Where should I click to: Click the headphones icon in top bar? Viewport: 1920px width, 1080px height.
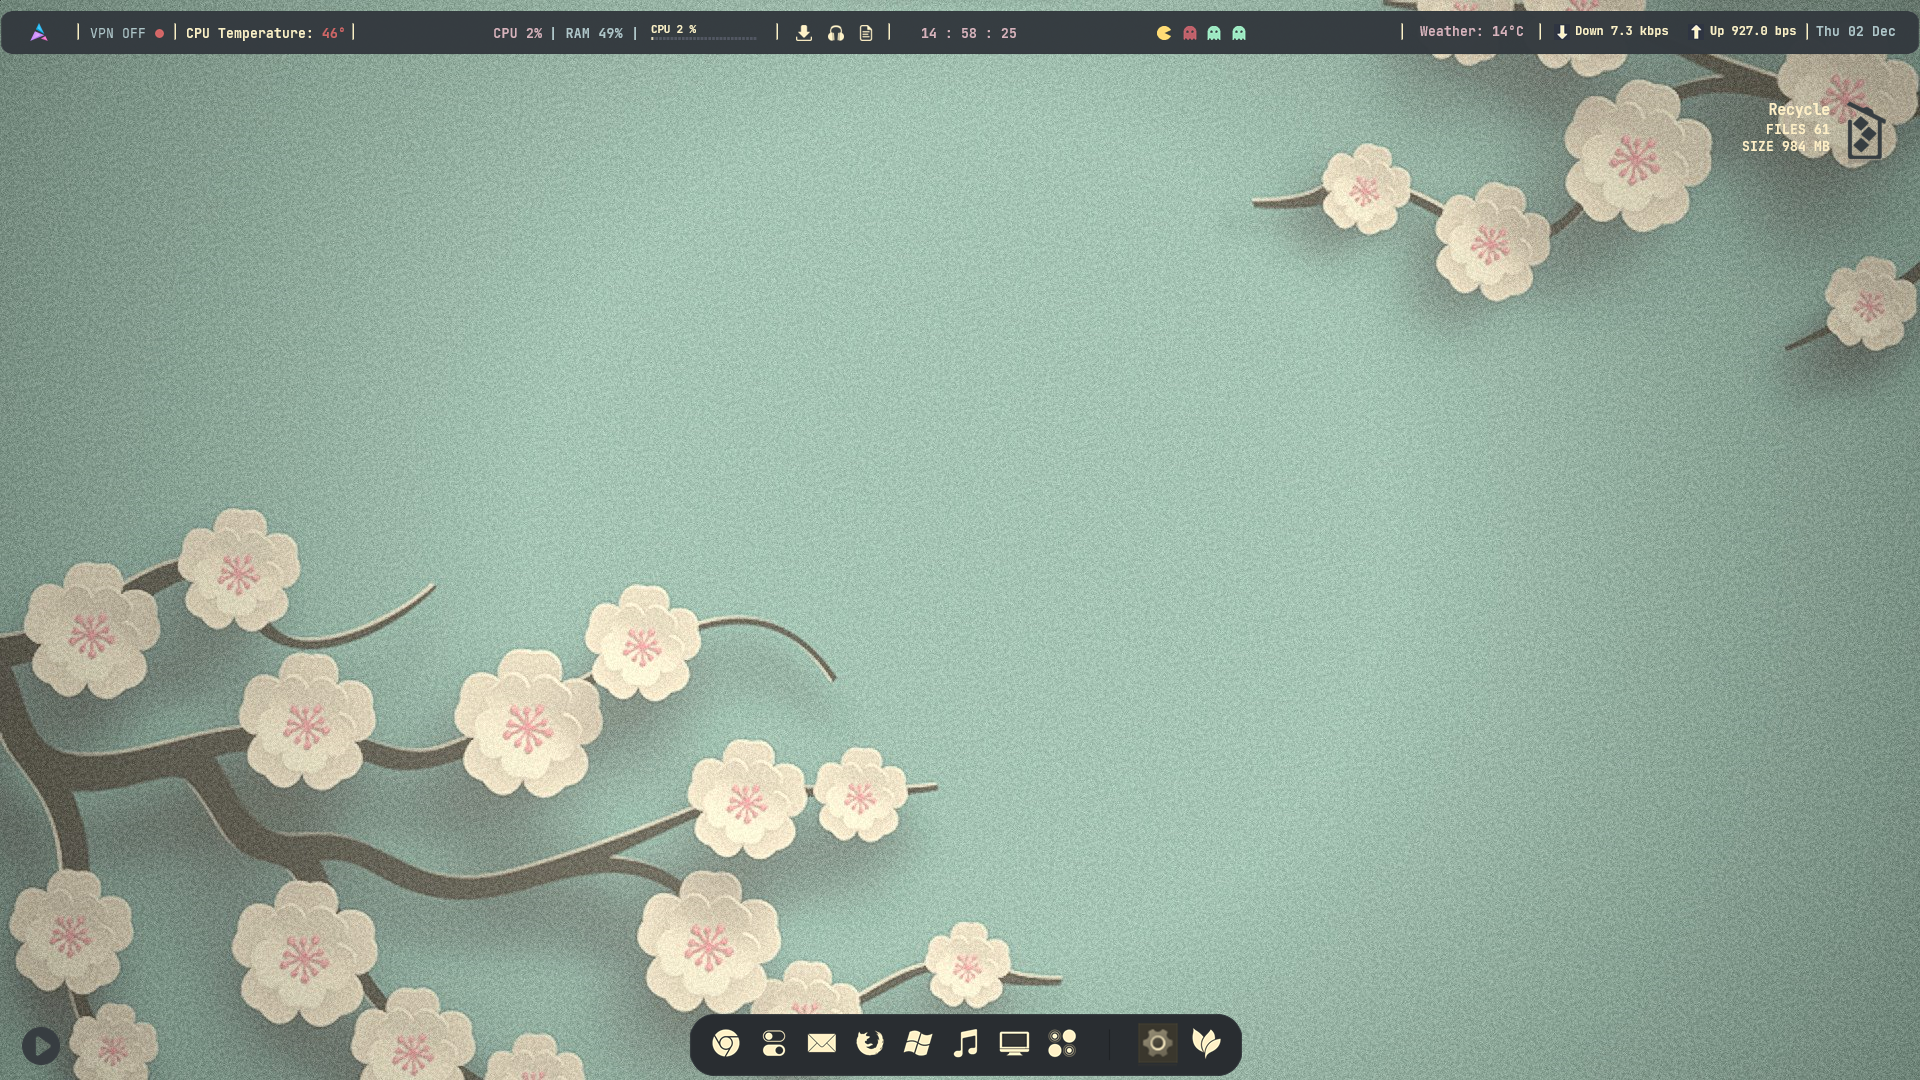coord(836,33)
